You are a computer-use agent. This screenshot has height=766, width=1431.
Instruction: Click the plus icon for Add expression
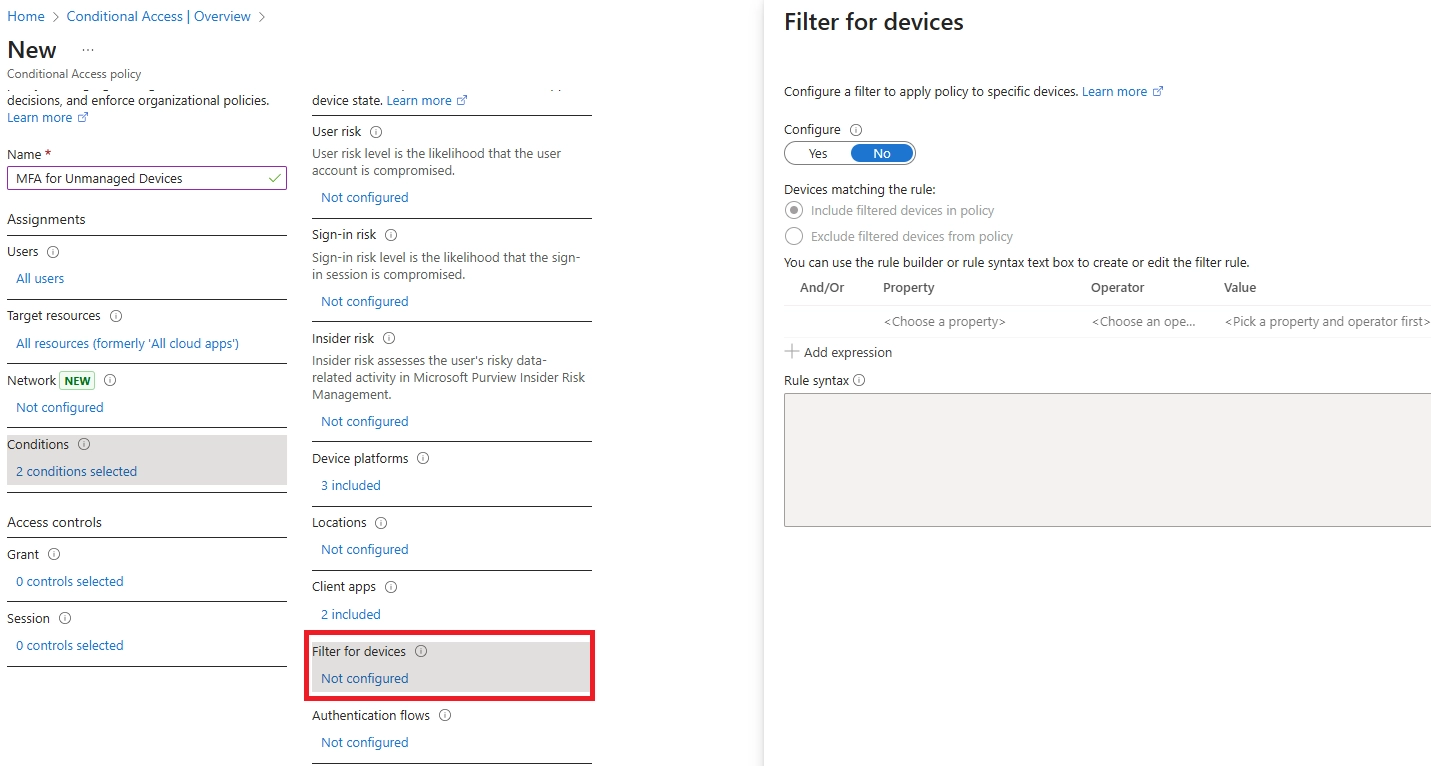[792, 352]
